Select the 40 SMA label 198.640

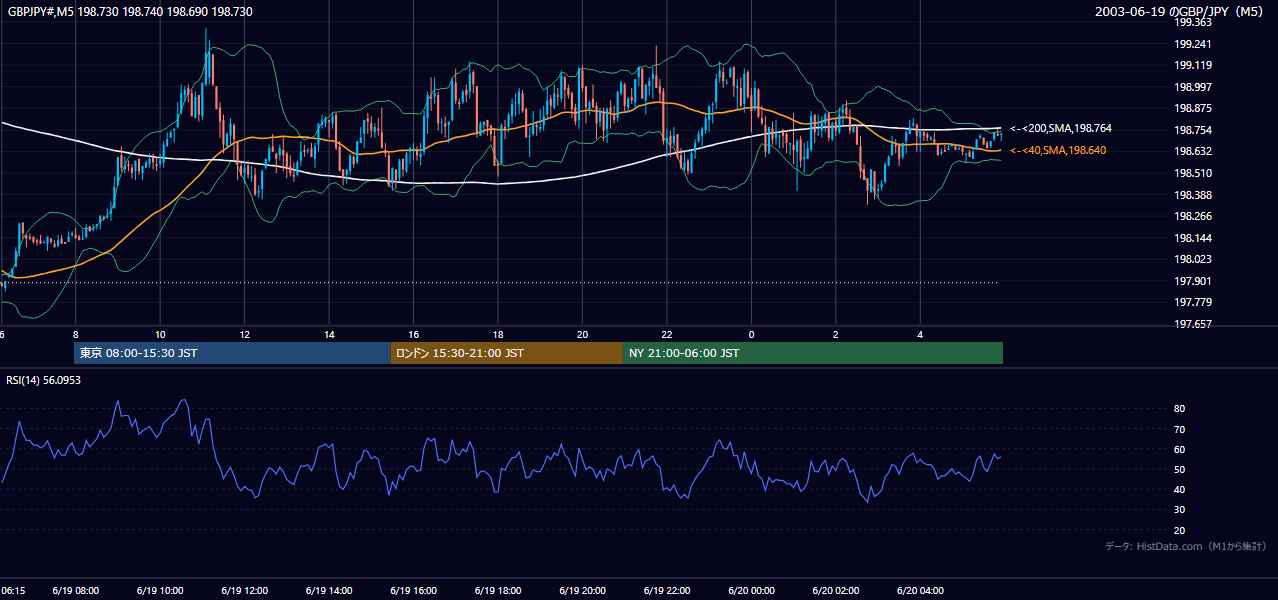[1058, 150]
